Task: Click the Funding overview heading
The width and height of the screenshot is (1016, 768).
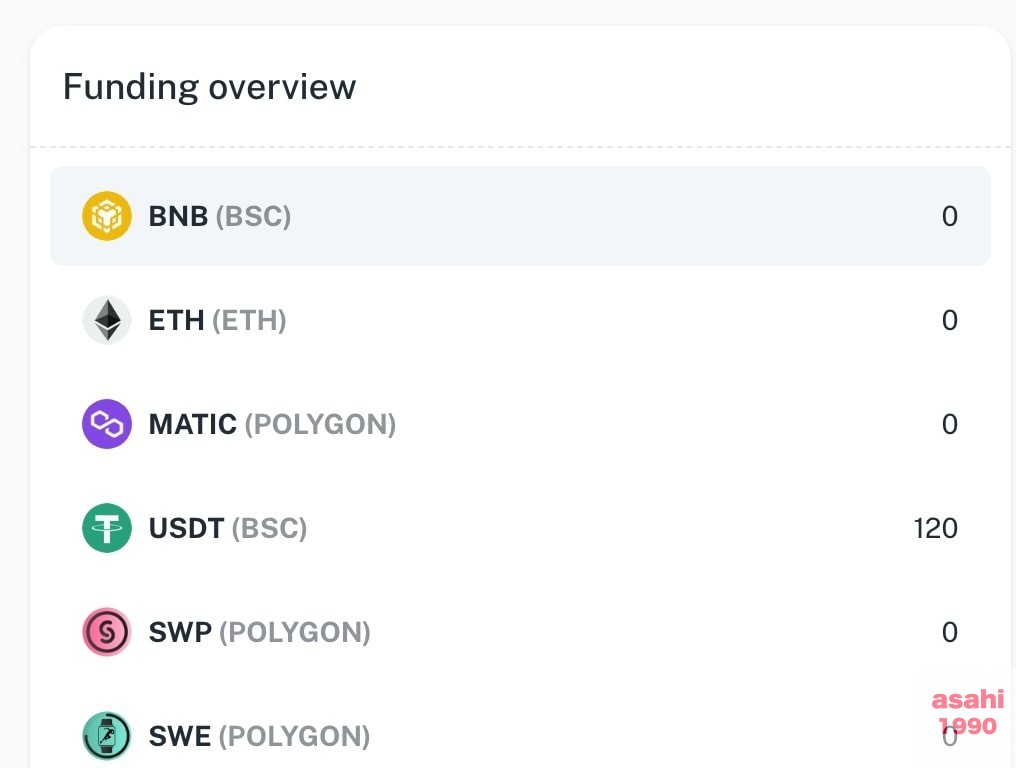Action: [x=209, y=87]
